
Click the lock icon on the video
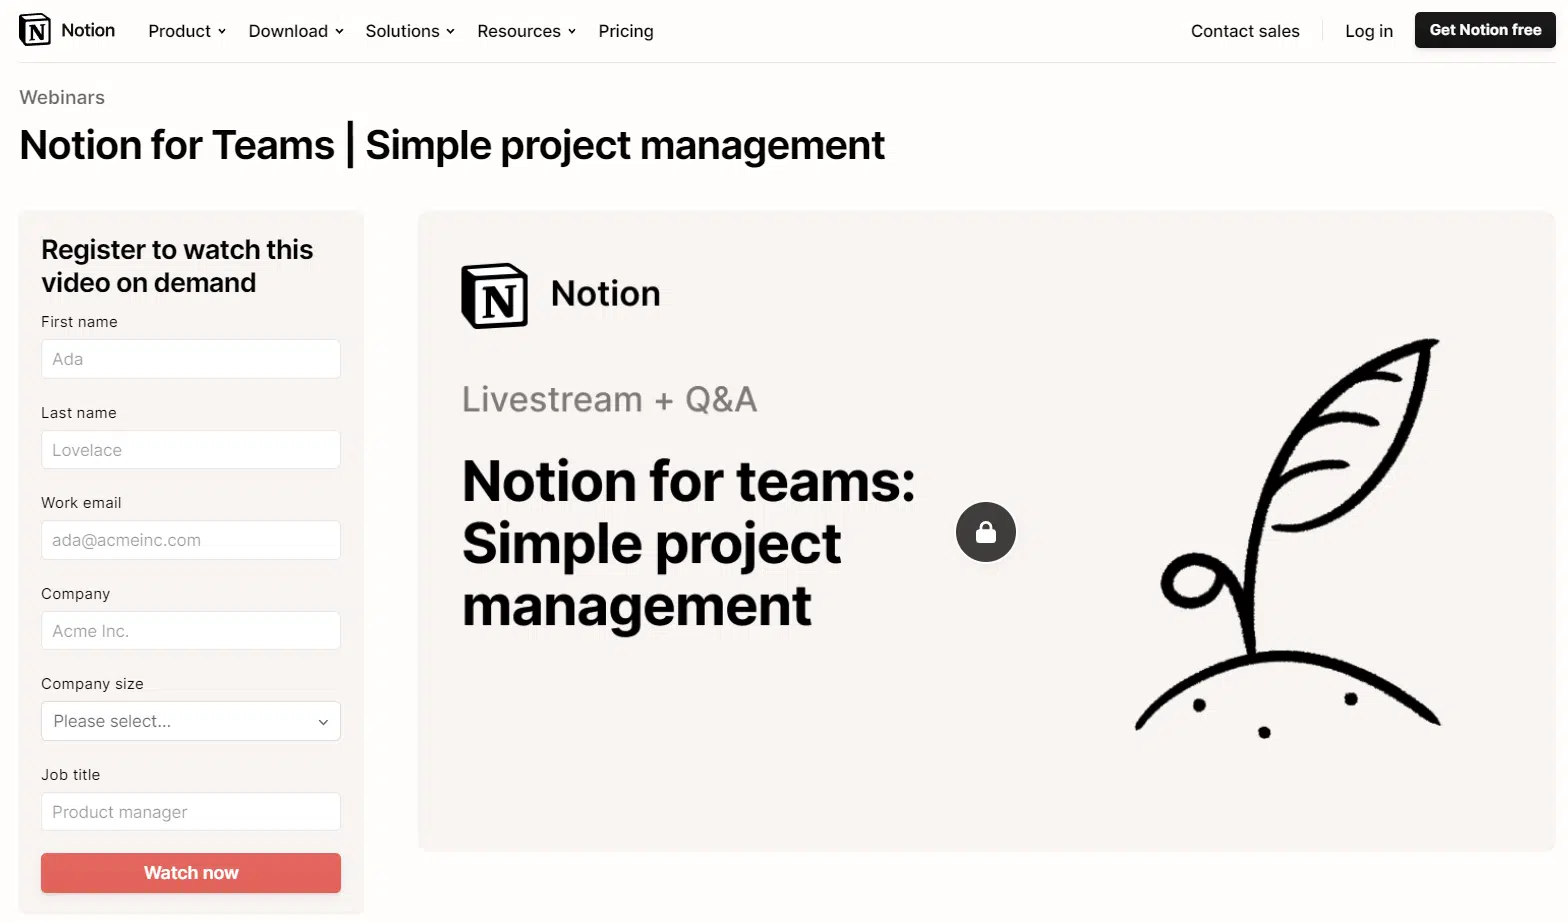[x=986, y=532]
